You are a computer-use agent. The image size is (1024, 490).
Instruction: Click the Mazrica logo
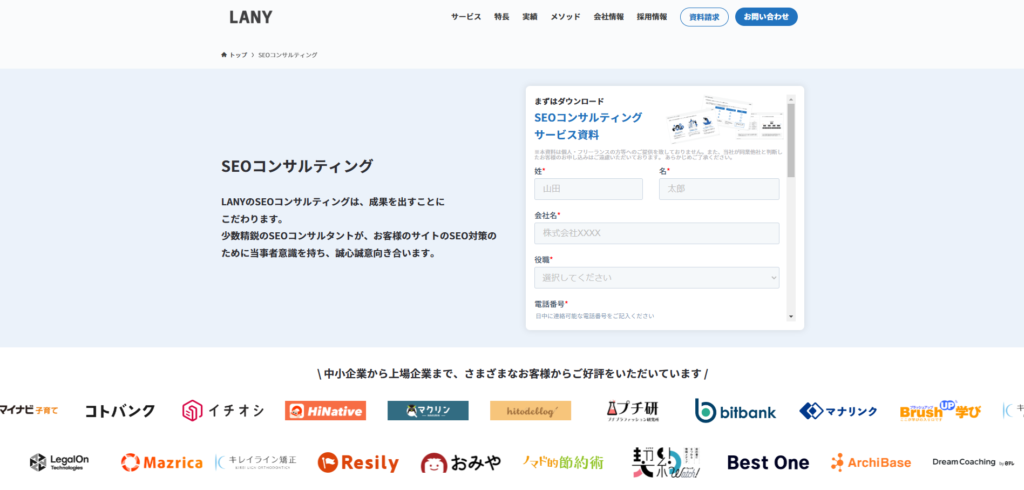point(161,463)
